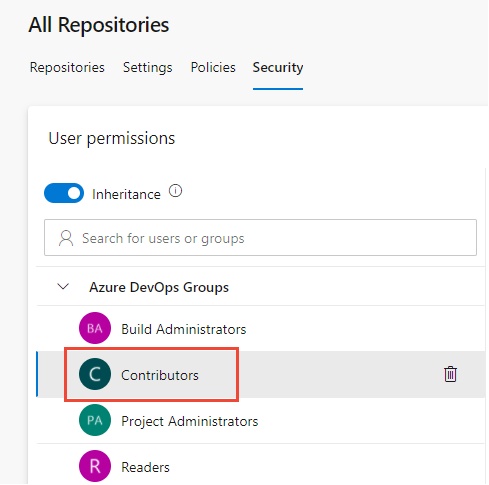
Task: Switch to the Settings tab
Action: (x=148, y=67)
